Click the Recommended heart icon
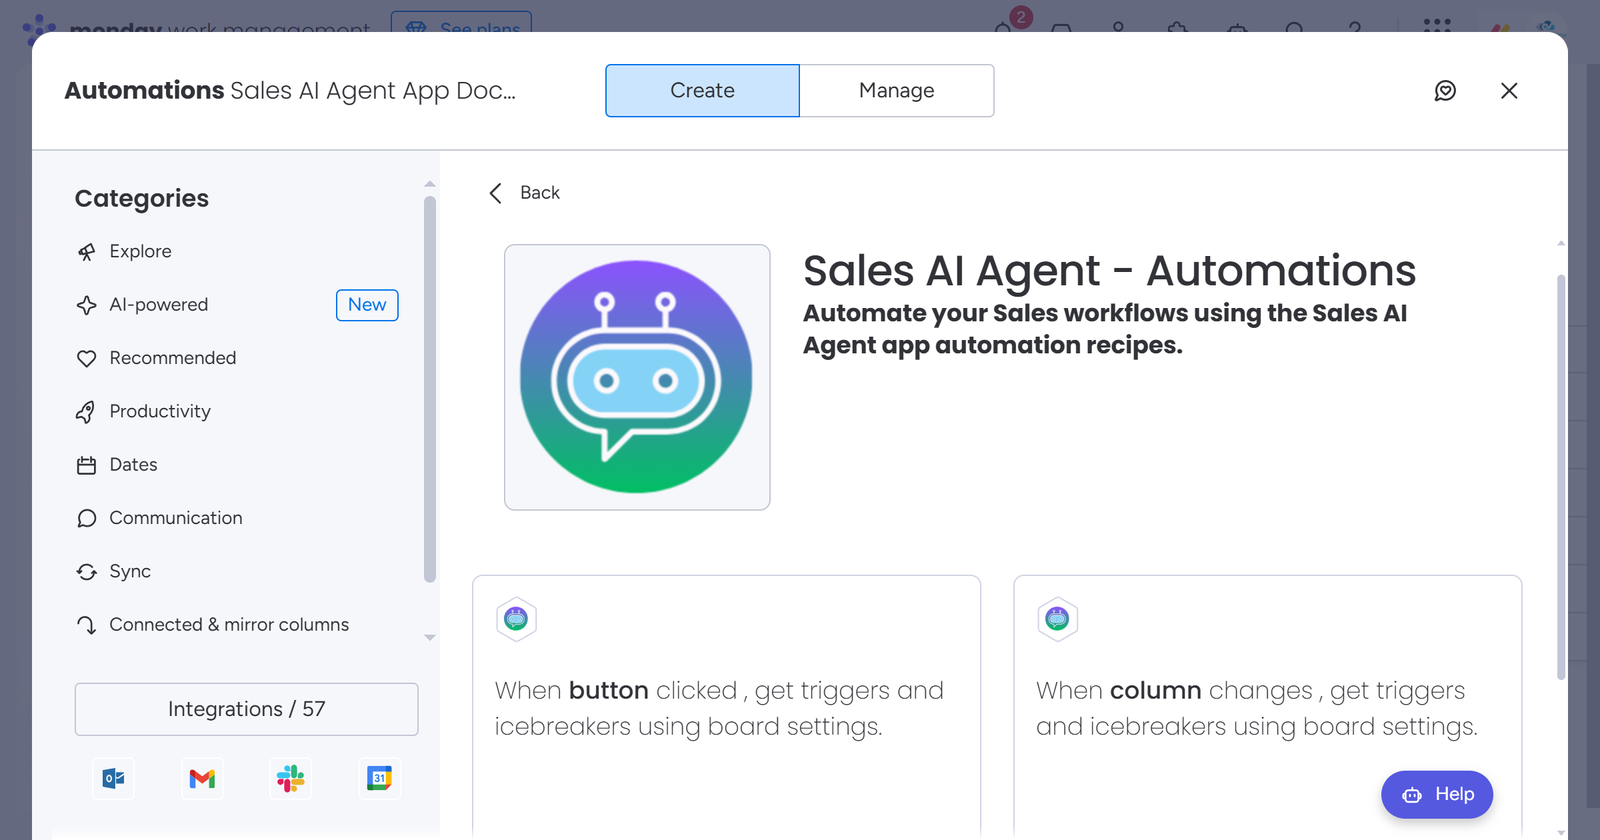Viewport: 1600px width, 840px height. coord(87,359)
